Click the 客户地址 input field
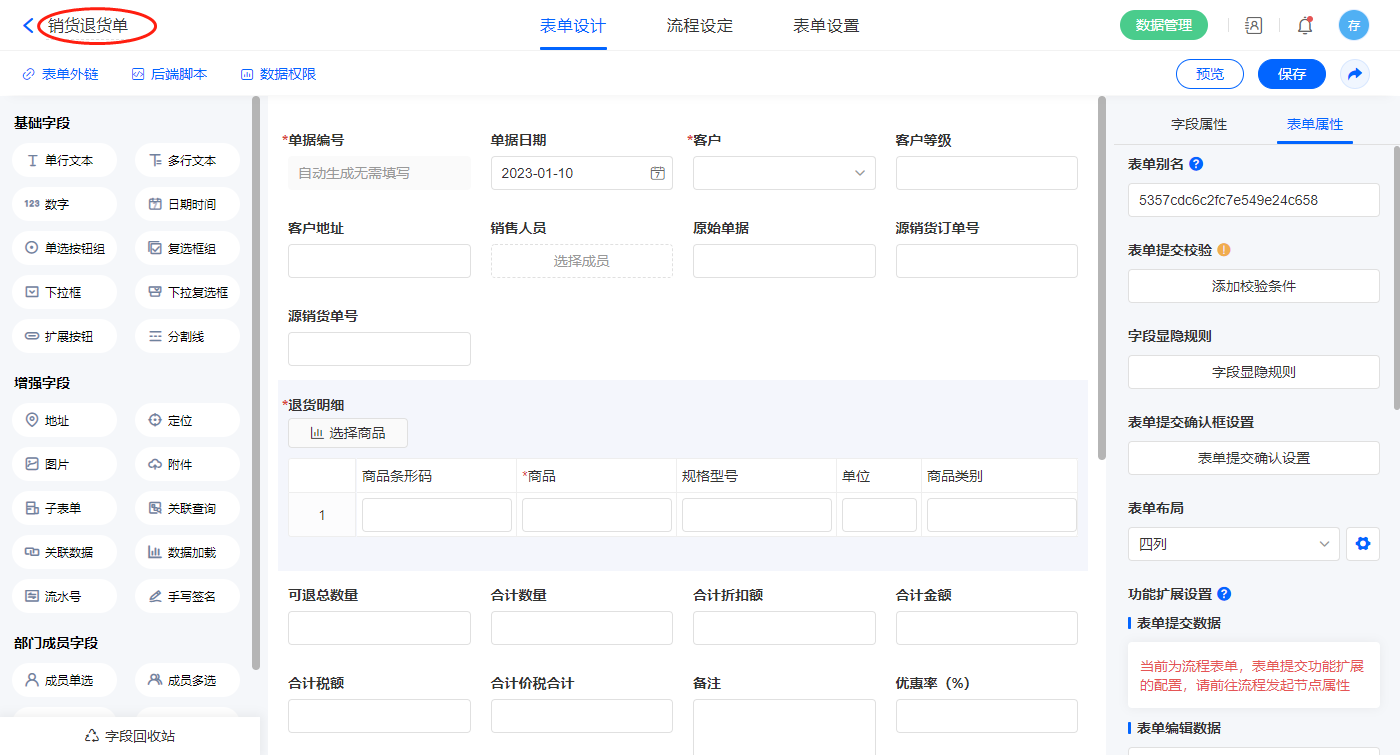 pyautogui.click(x=379, y=261)
